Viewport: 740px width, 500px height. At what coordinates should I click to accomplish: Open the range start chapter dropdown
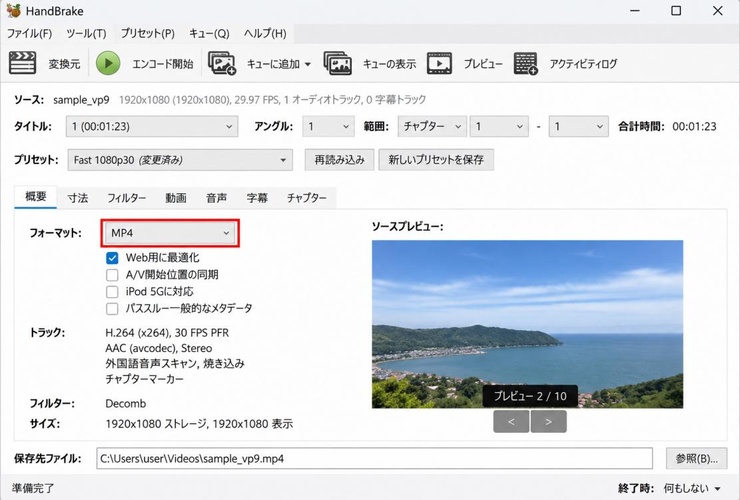pyautogui.click(x=499, y=127)
